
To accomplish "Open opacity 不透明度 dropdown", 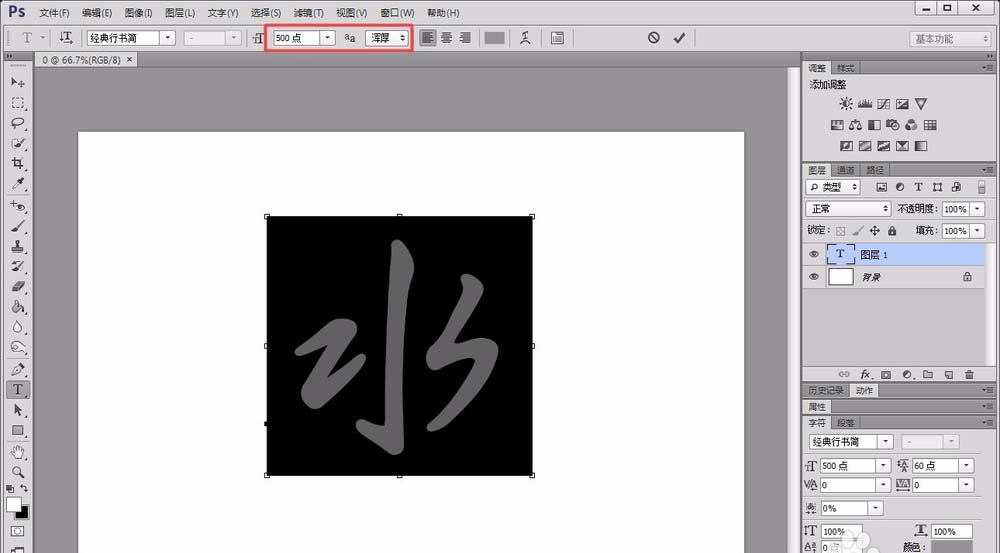I will point(978,209).
